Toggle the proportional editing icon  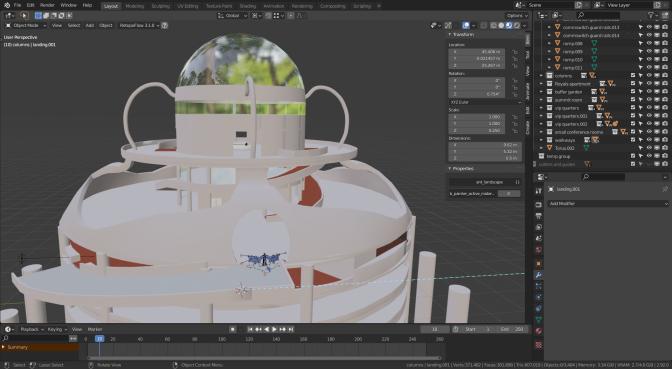click(x=291, y=15)
